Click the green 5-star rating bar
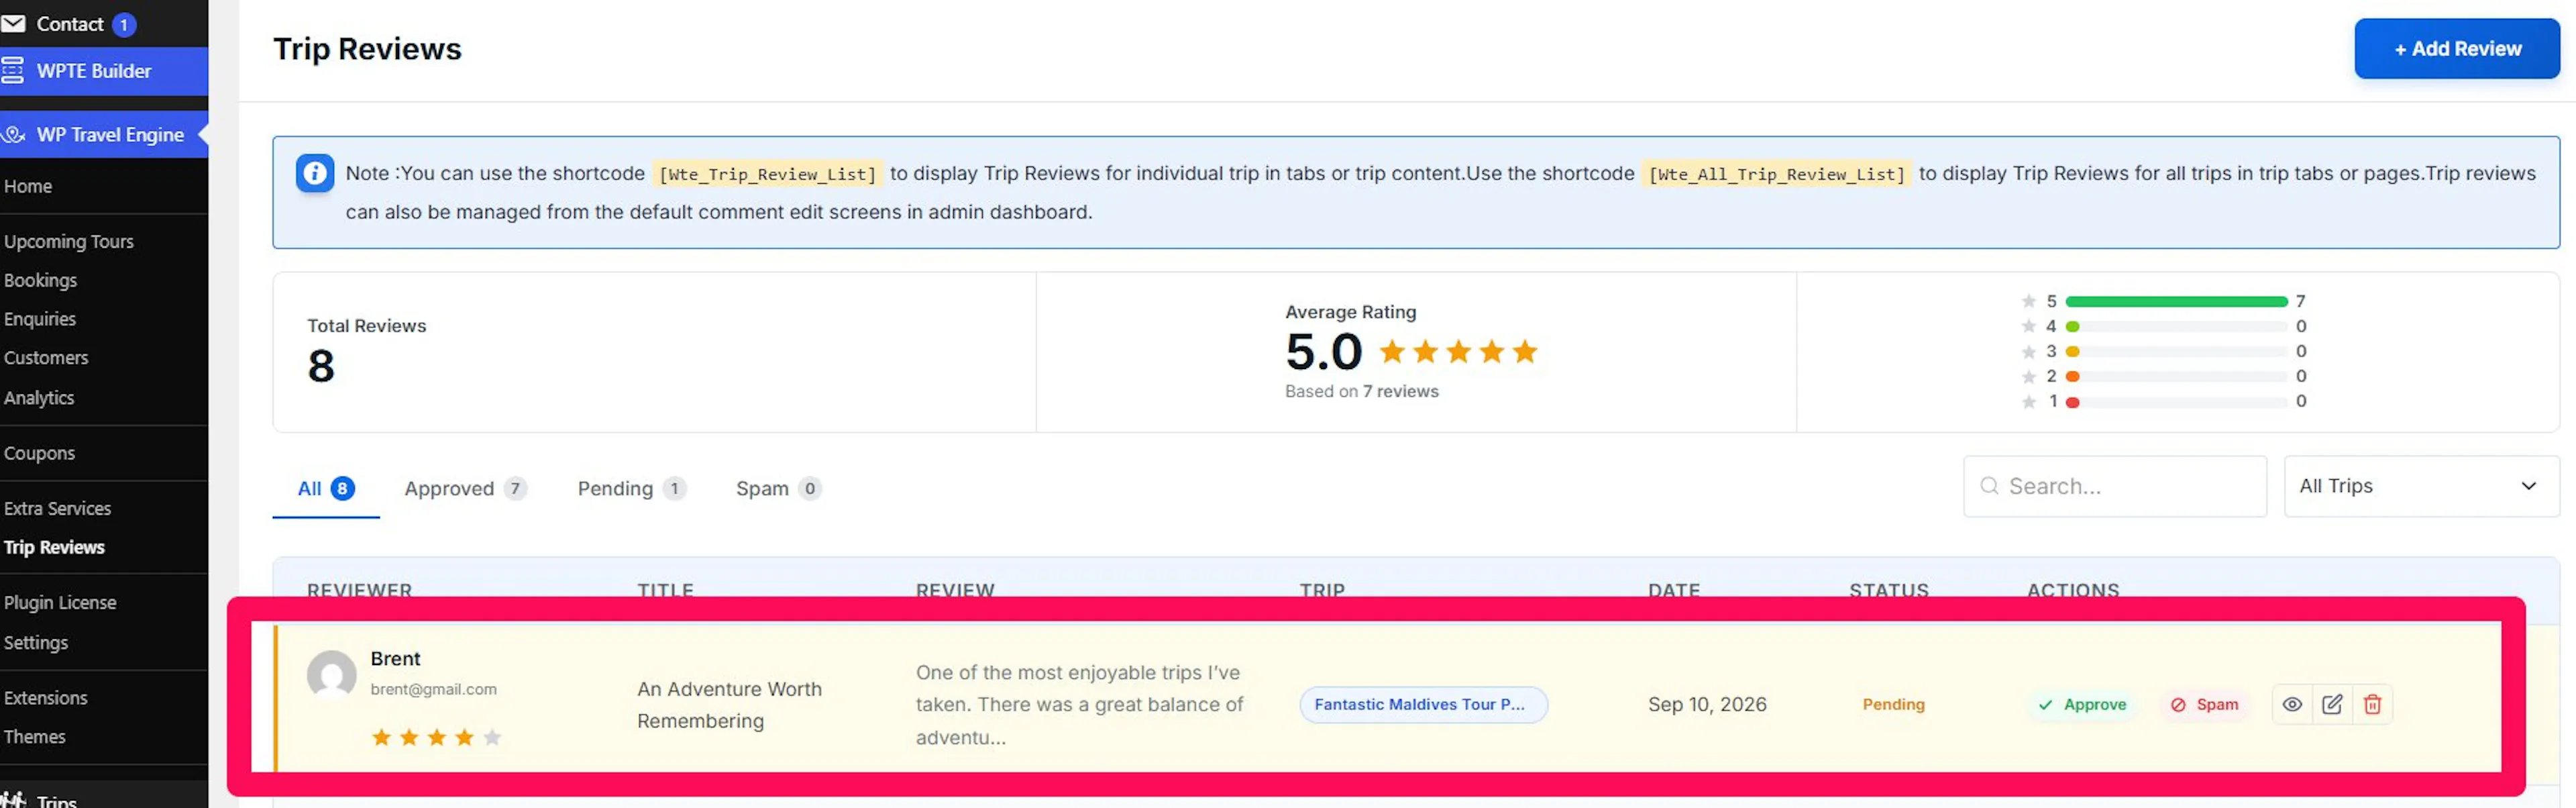 (2176, 301)
